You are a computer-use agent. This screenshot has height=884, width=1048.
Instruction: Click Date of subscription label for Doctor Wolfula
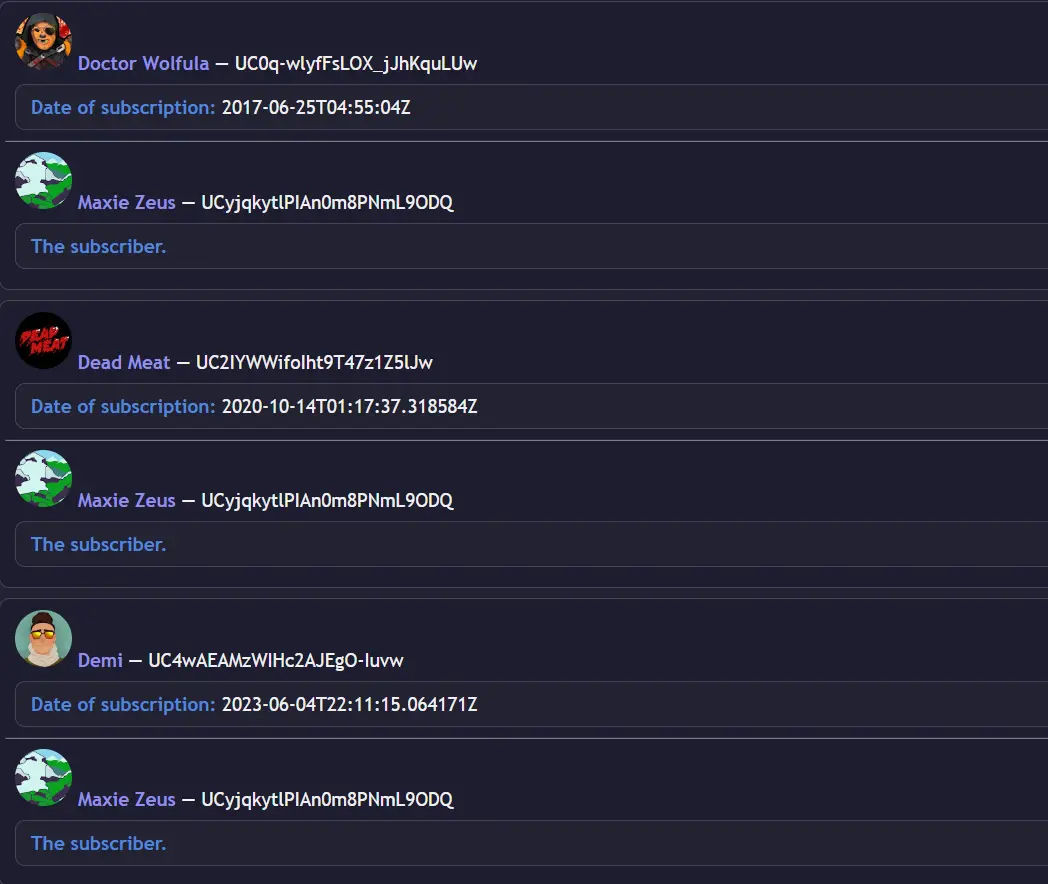click(123, 108)
